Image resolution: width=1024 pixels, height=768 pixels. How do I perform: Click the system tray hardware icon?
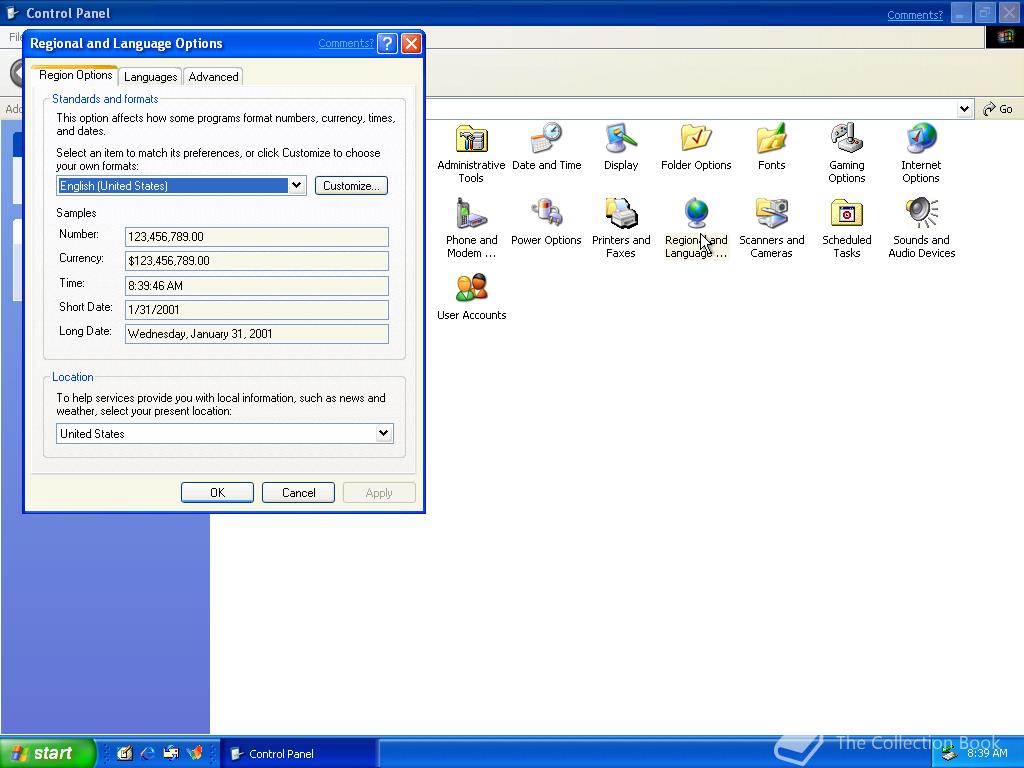[x=948, y=754]
